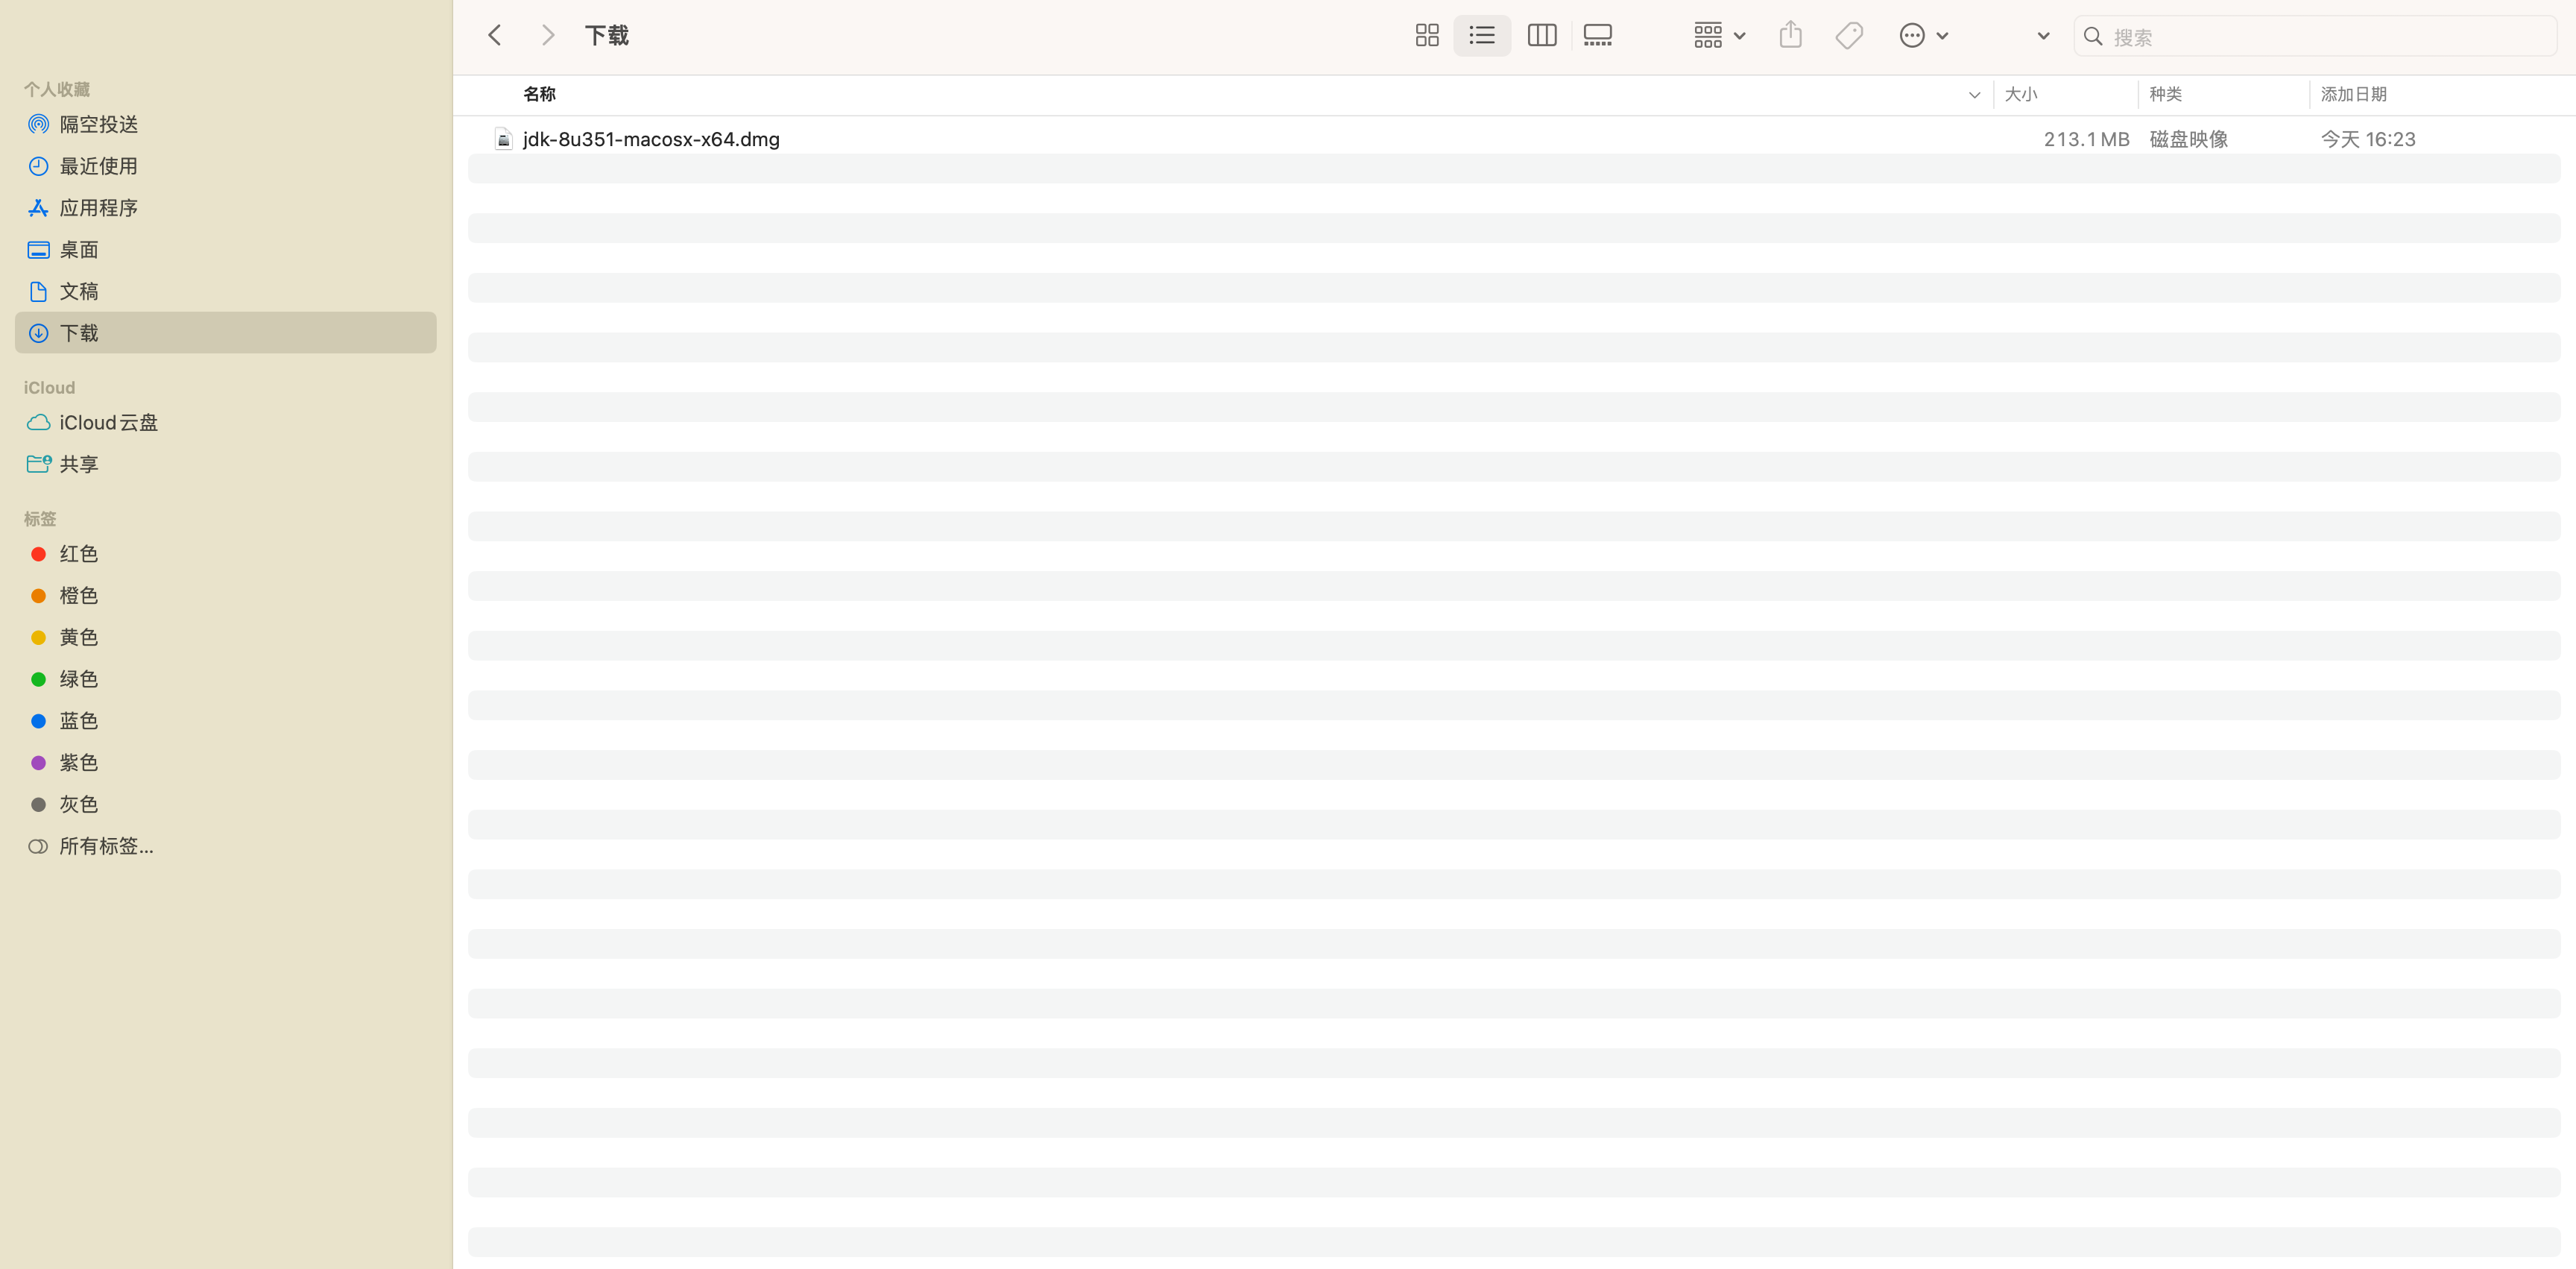
Task: Expand the chevron left of search field
Action: click(2043, 36)
